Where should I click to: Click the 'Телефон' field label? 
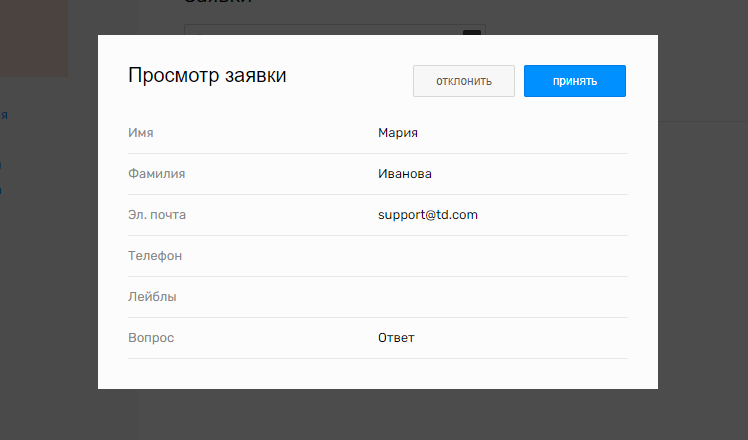[155, 256]
